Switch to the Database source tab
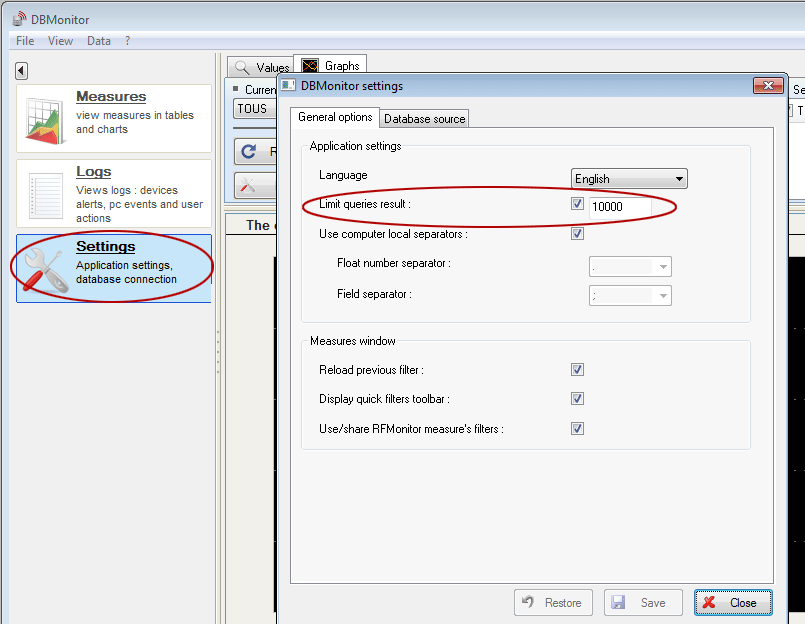The width and height of the screenshot is (805, 624). [x=425, y=119]
